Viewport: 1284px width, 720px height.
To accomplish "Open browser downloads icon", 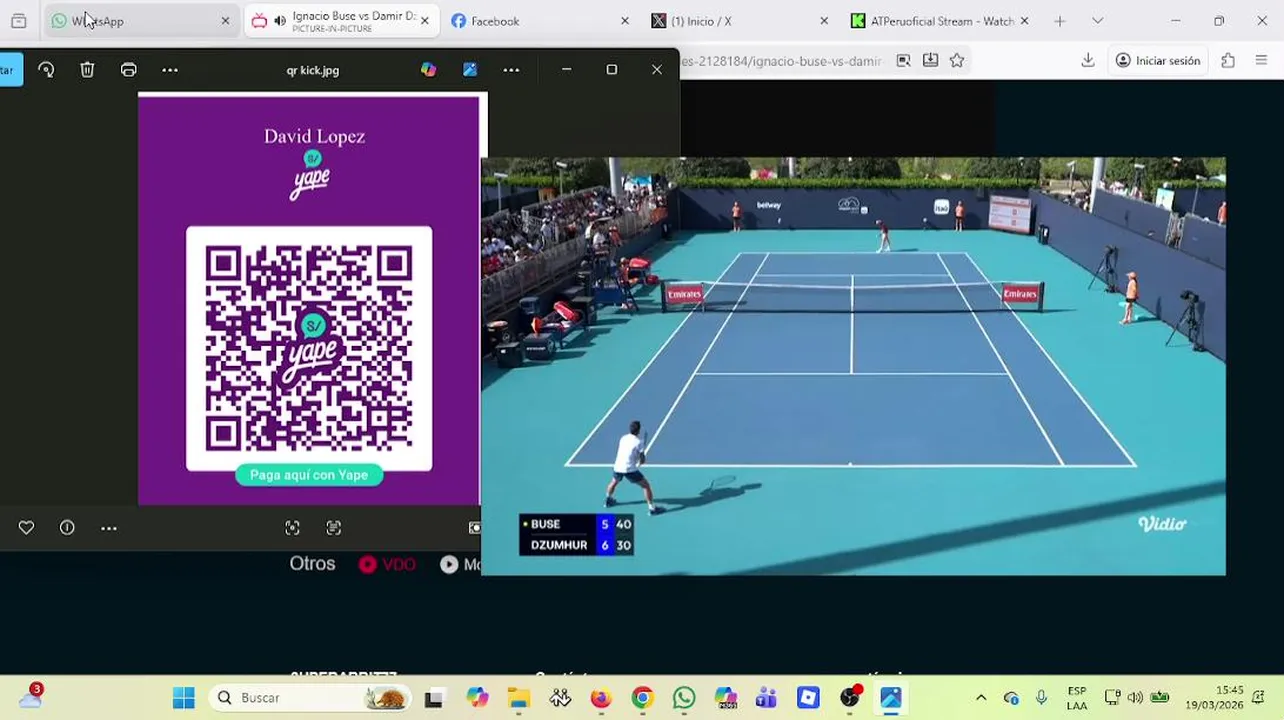I will tap(1088, 61).
